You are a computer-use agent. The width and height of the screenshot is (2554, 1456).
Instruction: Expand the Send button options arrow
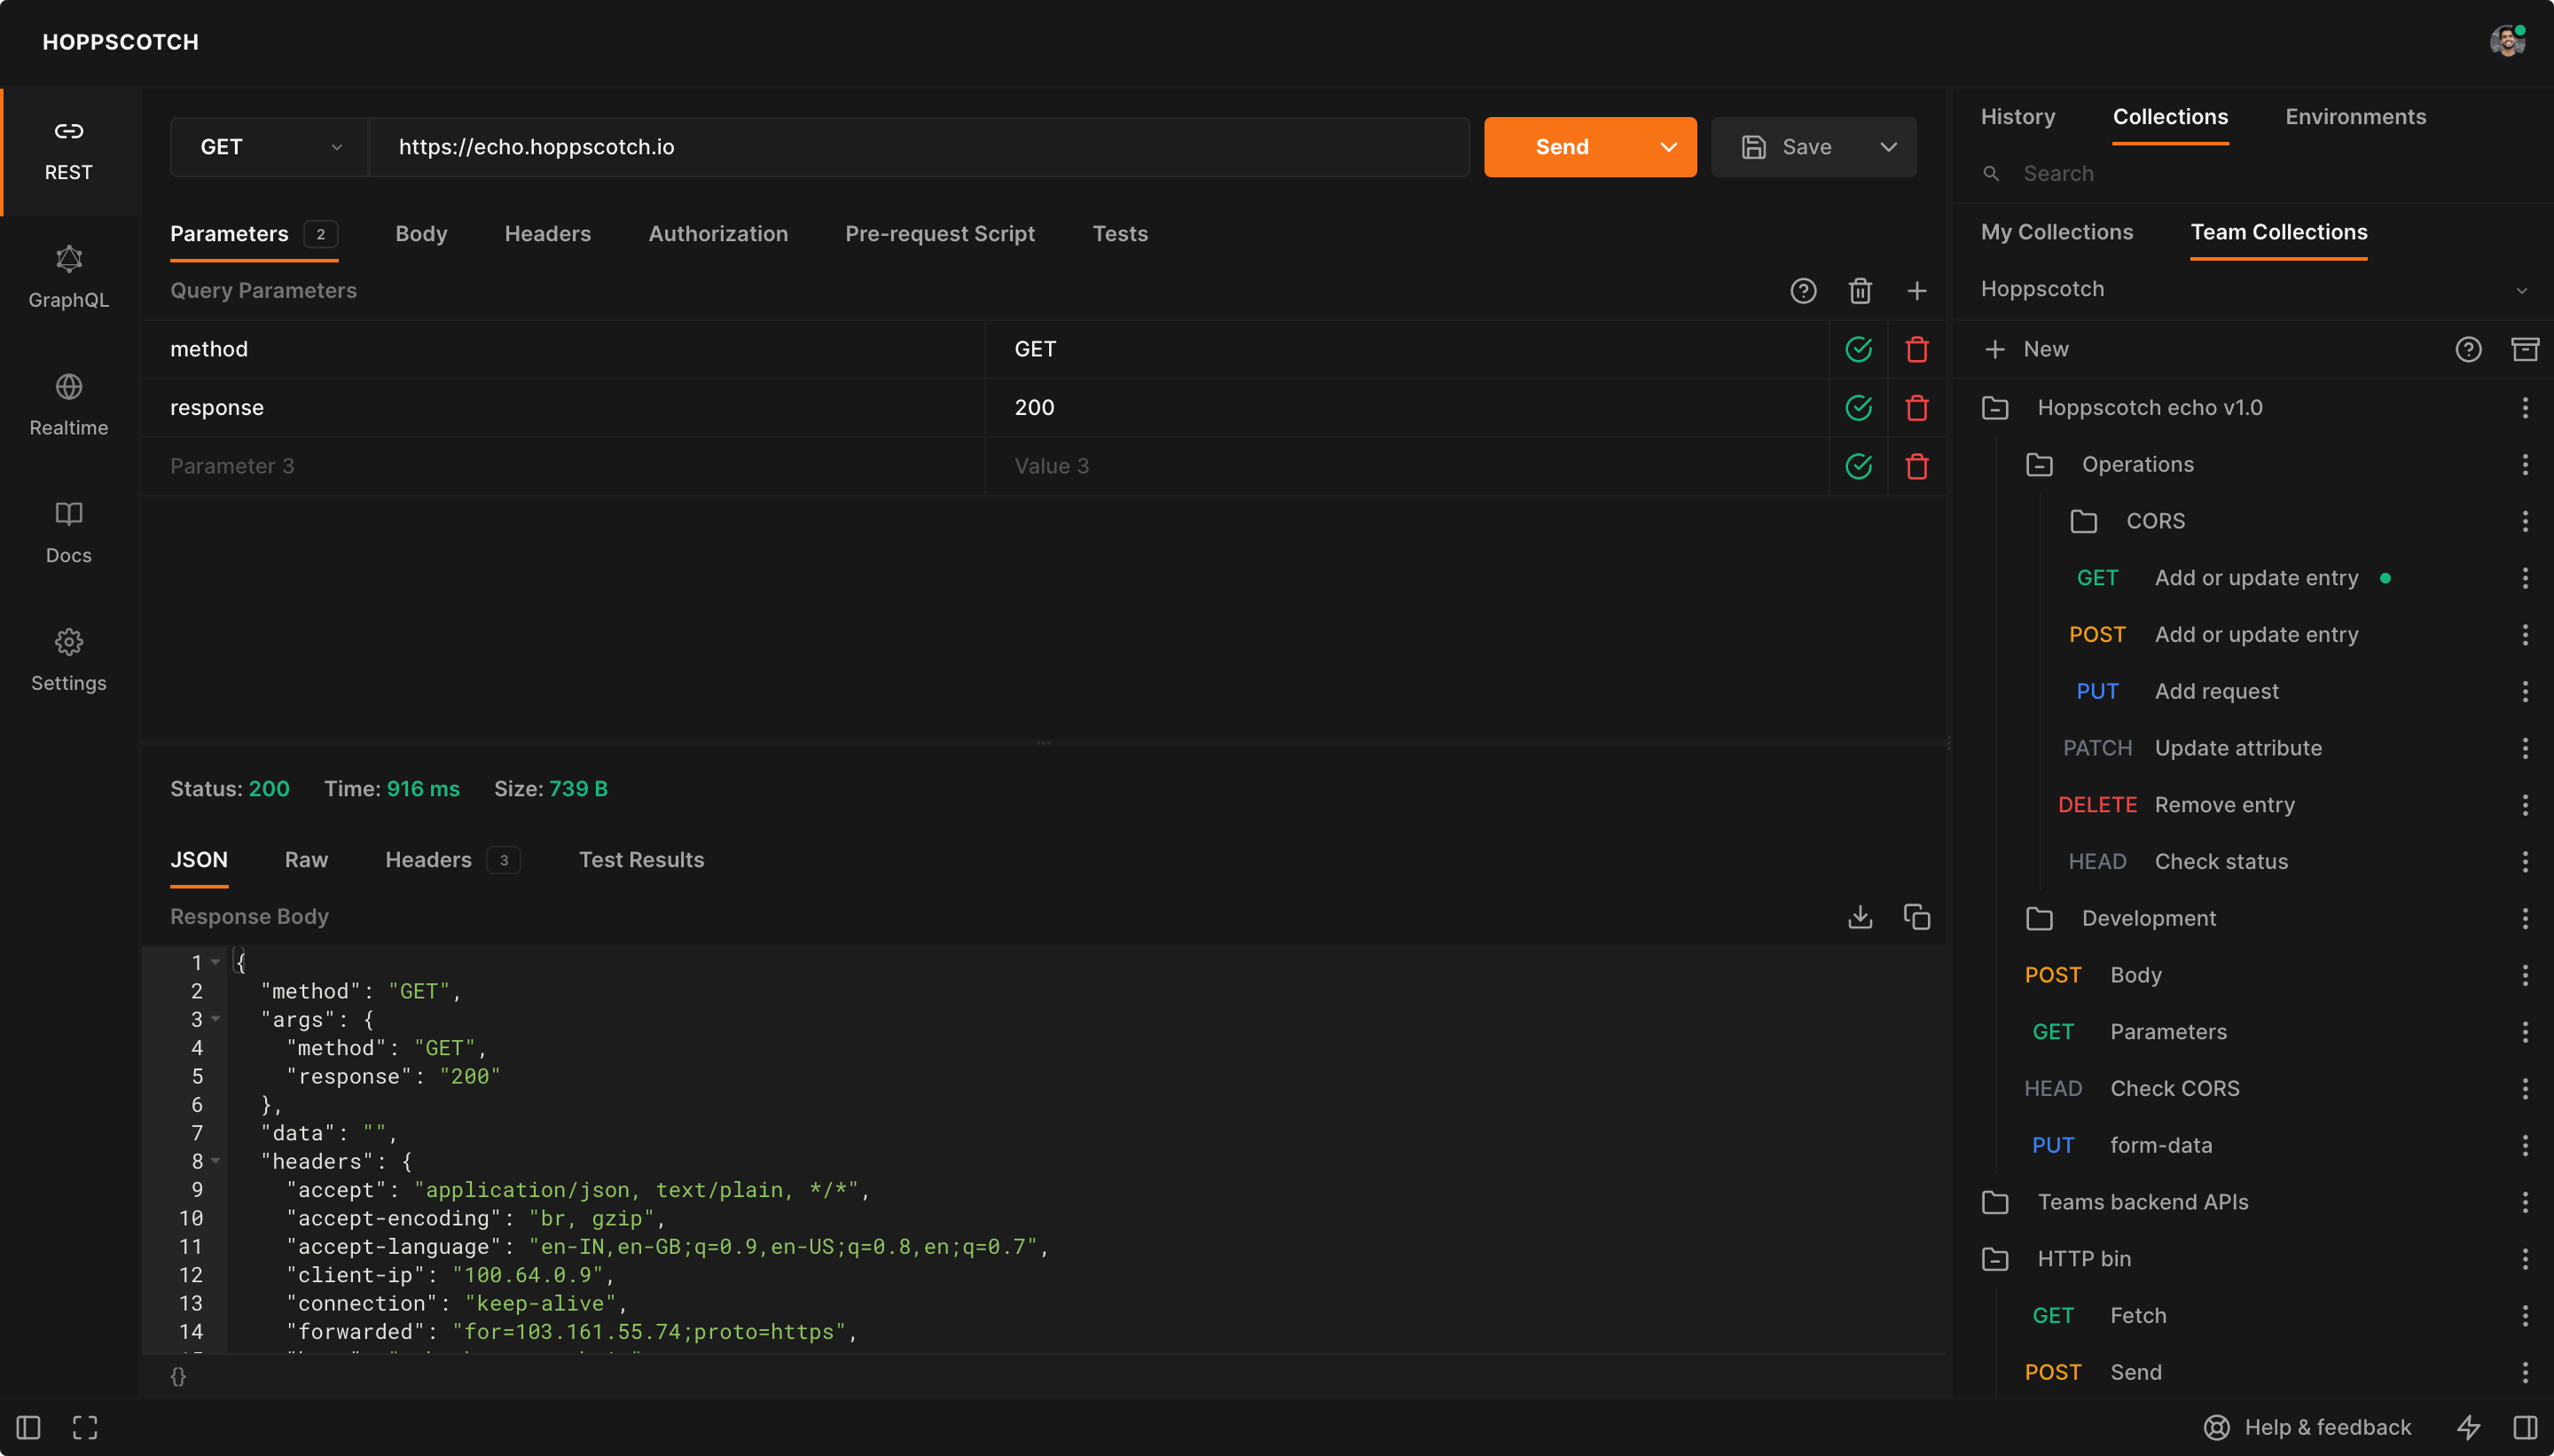point(1668,147)
